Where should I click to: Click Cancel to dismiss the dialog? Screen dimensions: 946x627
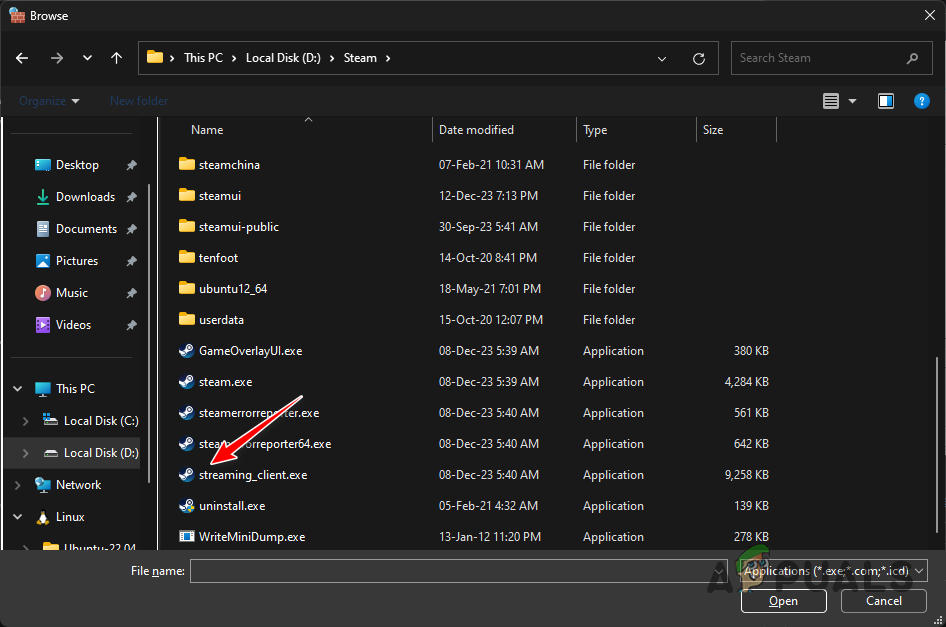click(883, 601)
